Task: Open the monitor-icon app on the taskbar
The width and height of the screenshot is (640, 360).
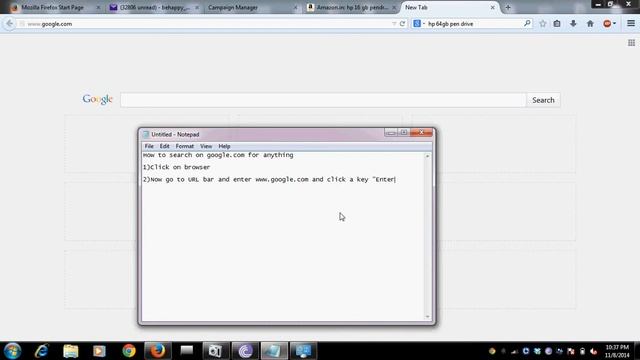Action: (303, 351)
